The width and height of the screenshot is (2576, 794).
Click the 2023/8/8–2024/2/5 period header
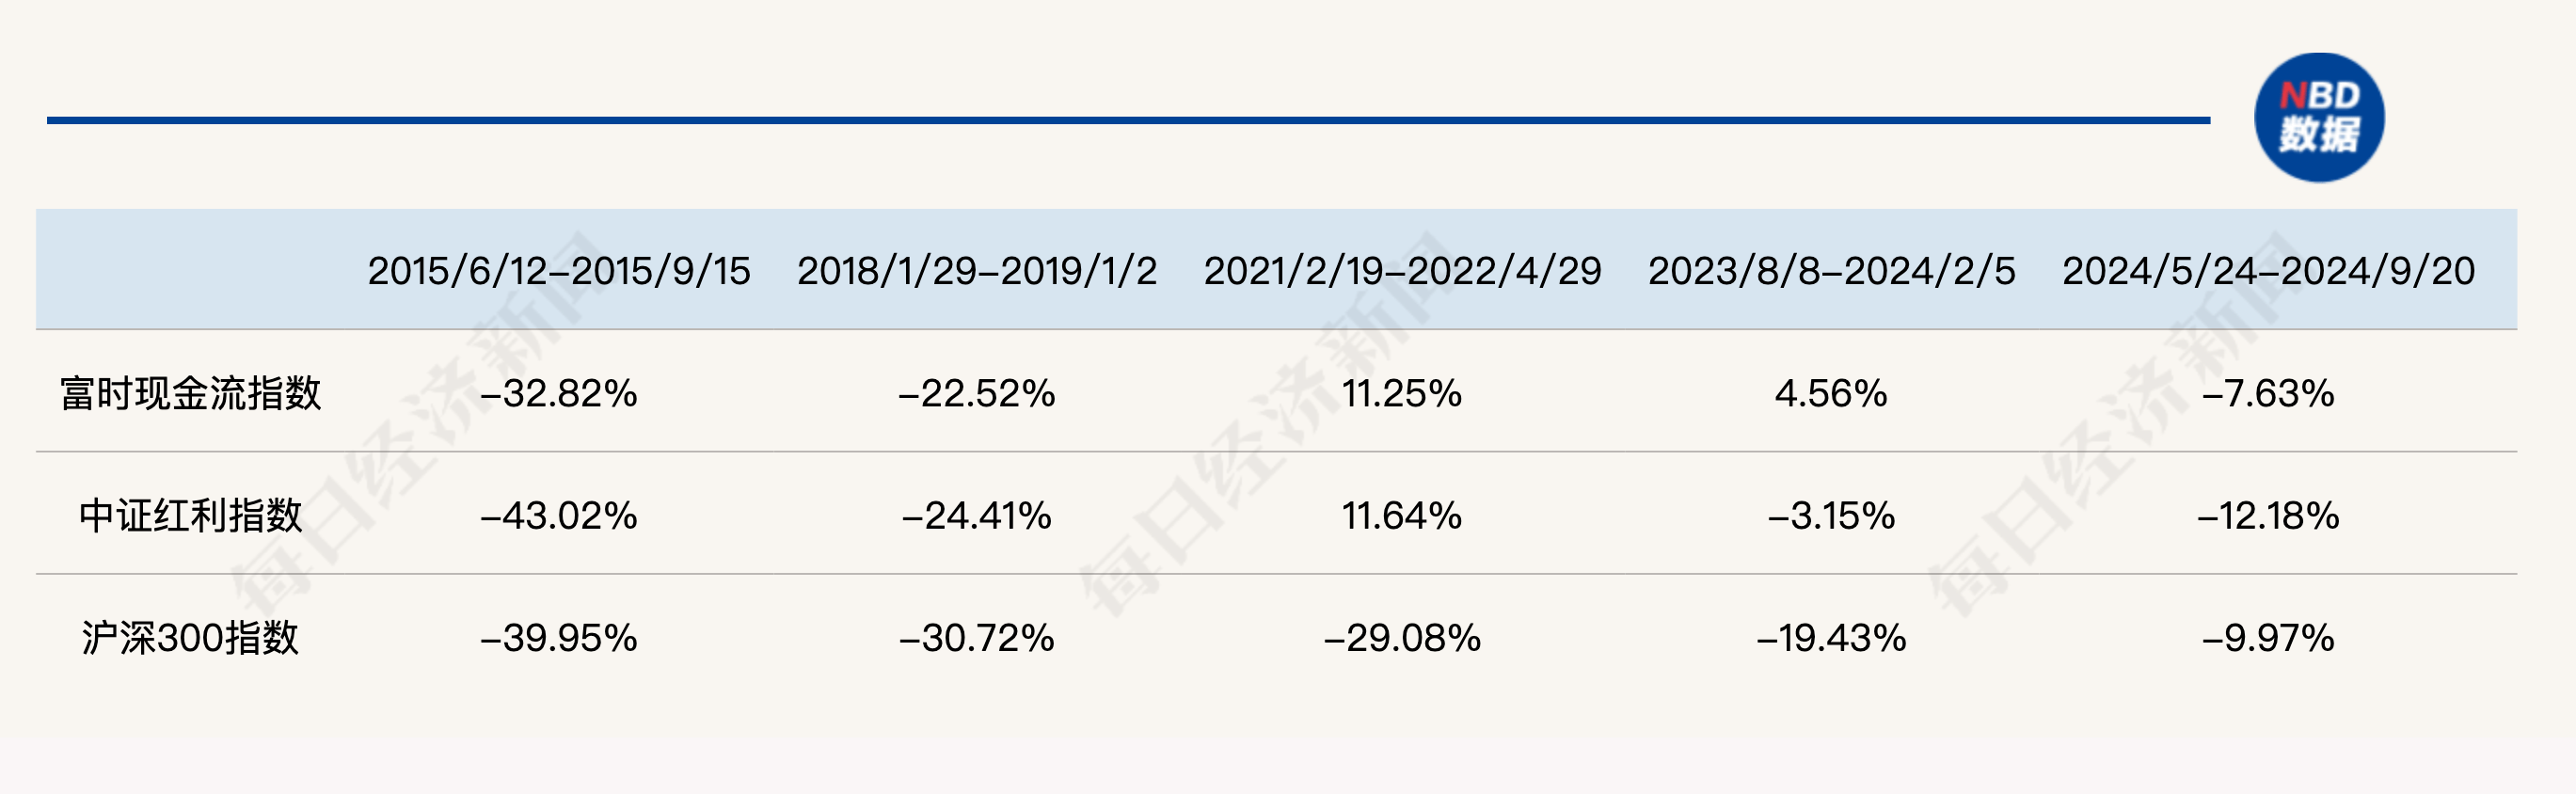pos(1831,271)
